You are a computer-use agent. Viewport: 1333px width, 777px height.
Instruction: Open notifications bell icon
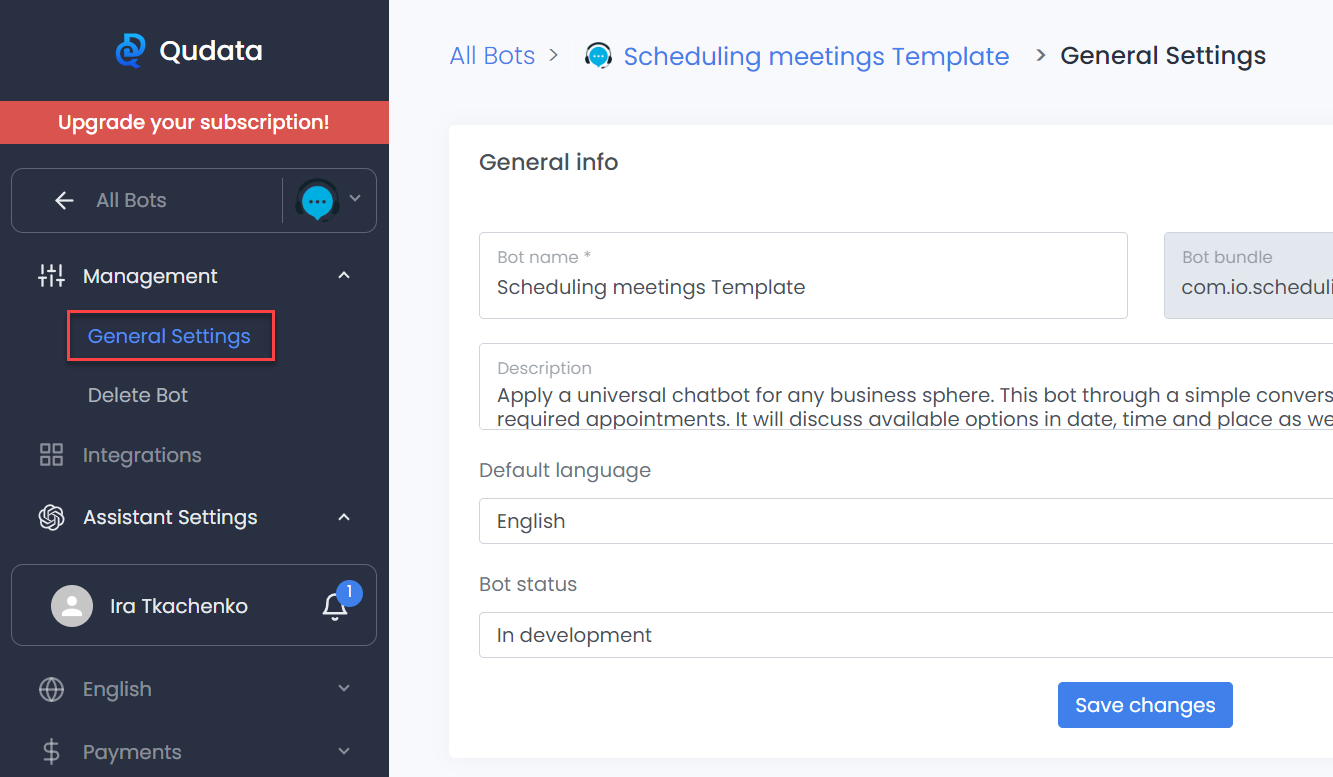(335, 606)
